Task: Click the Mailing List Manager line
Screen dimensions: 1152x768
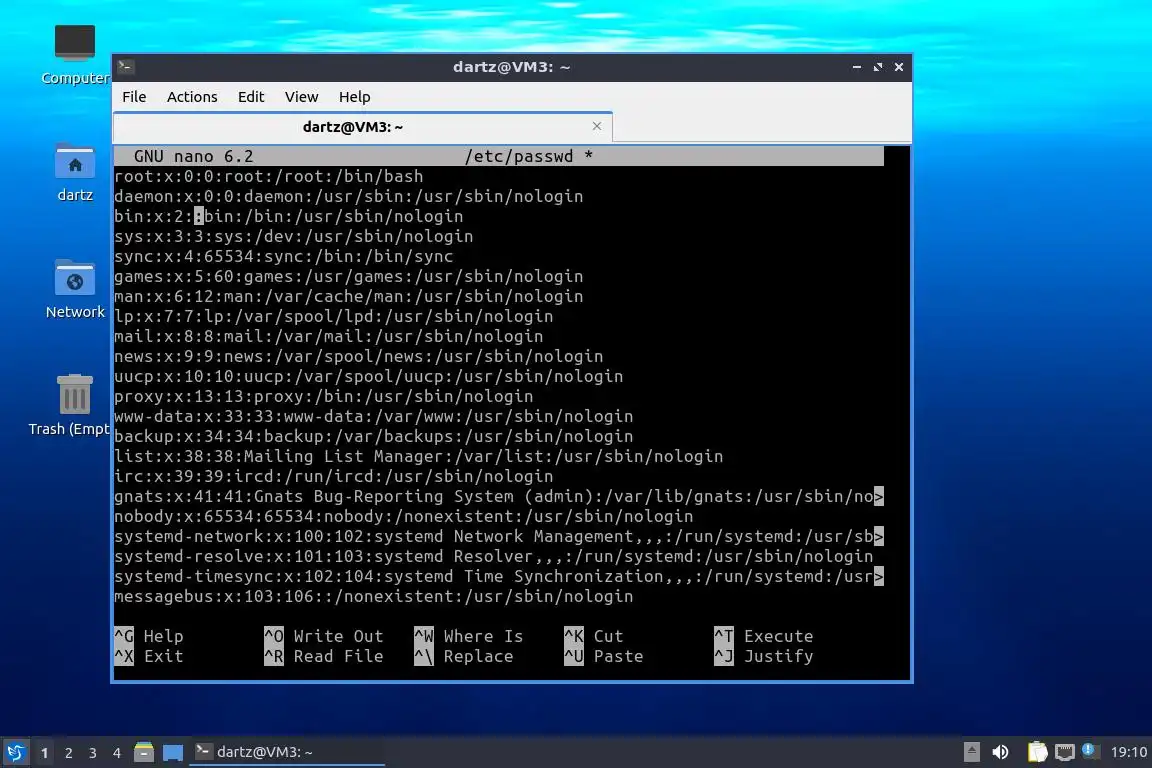Action: pos(419,456)
